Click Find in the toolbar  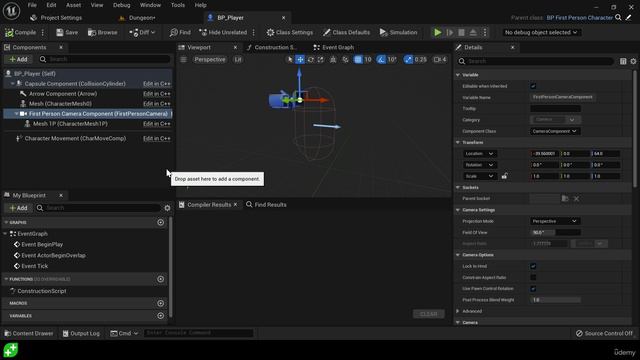click(180, 32)
